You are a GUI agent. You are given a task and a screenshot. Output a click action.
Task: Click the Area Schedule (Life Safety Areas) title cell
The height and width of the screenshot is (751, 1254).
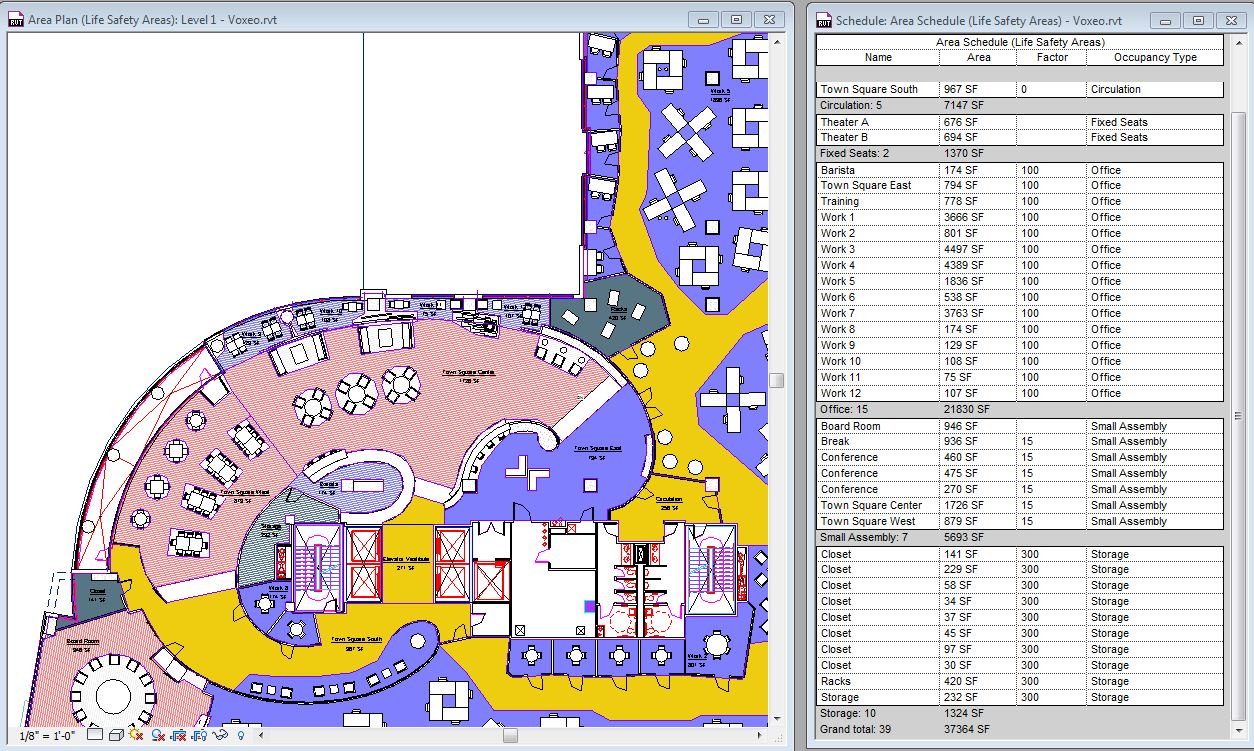pos(1020,42)
